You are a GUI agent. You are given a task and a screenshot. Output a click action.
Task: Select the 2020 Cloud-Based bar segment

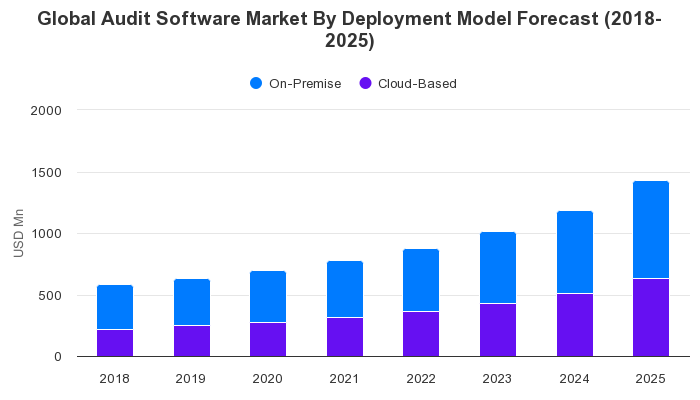268,340
